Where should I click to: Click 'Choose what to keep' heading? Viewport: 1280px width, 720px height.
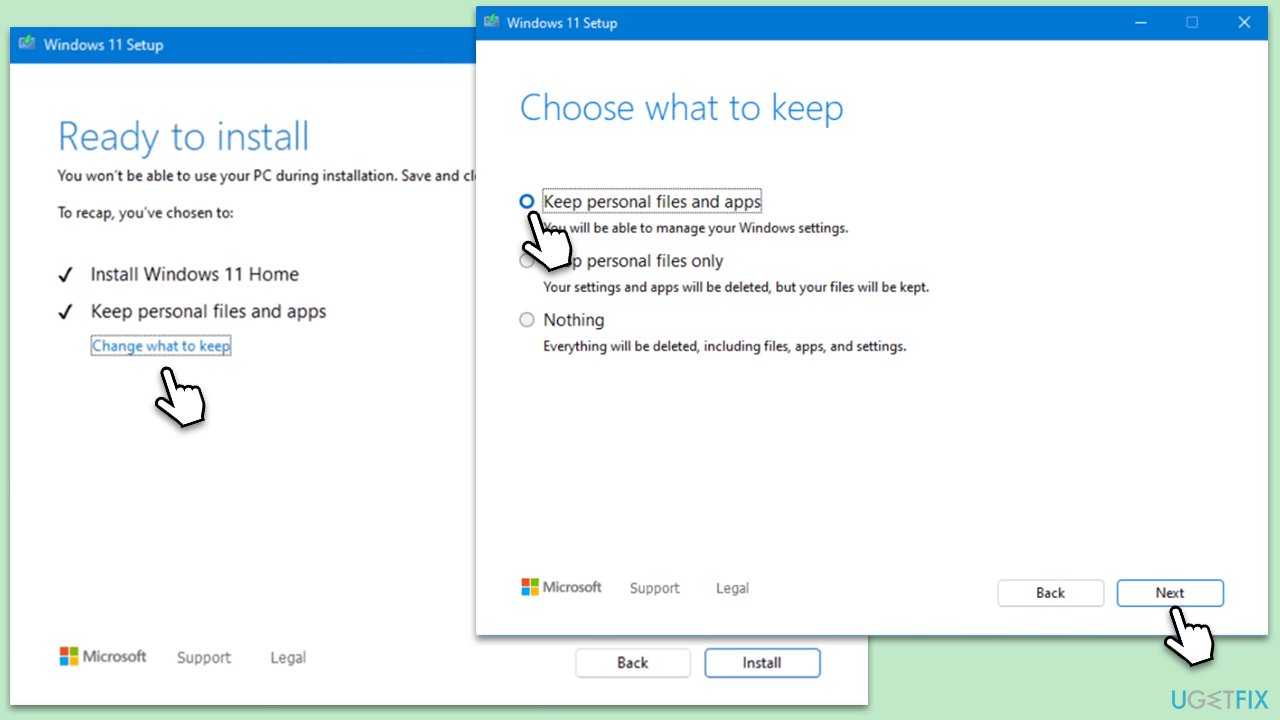682,108
